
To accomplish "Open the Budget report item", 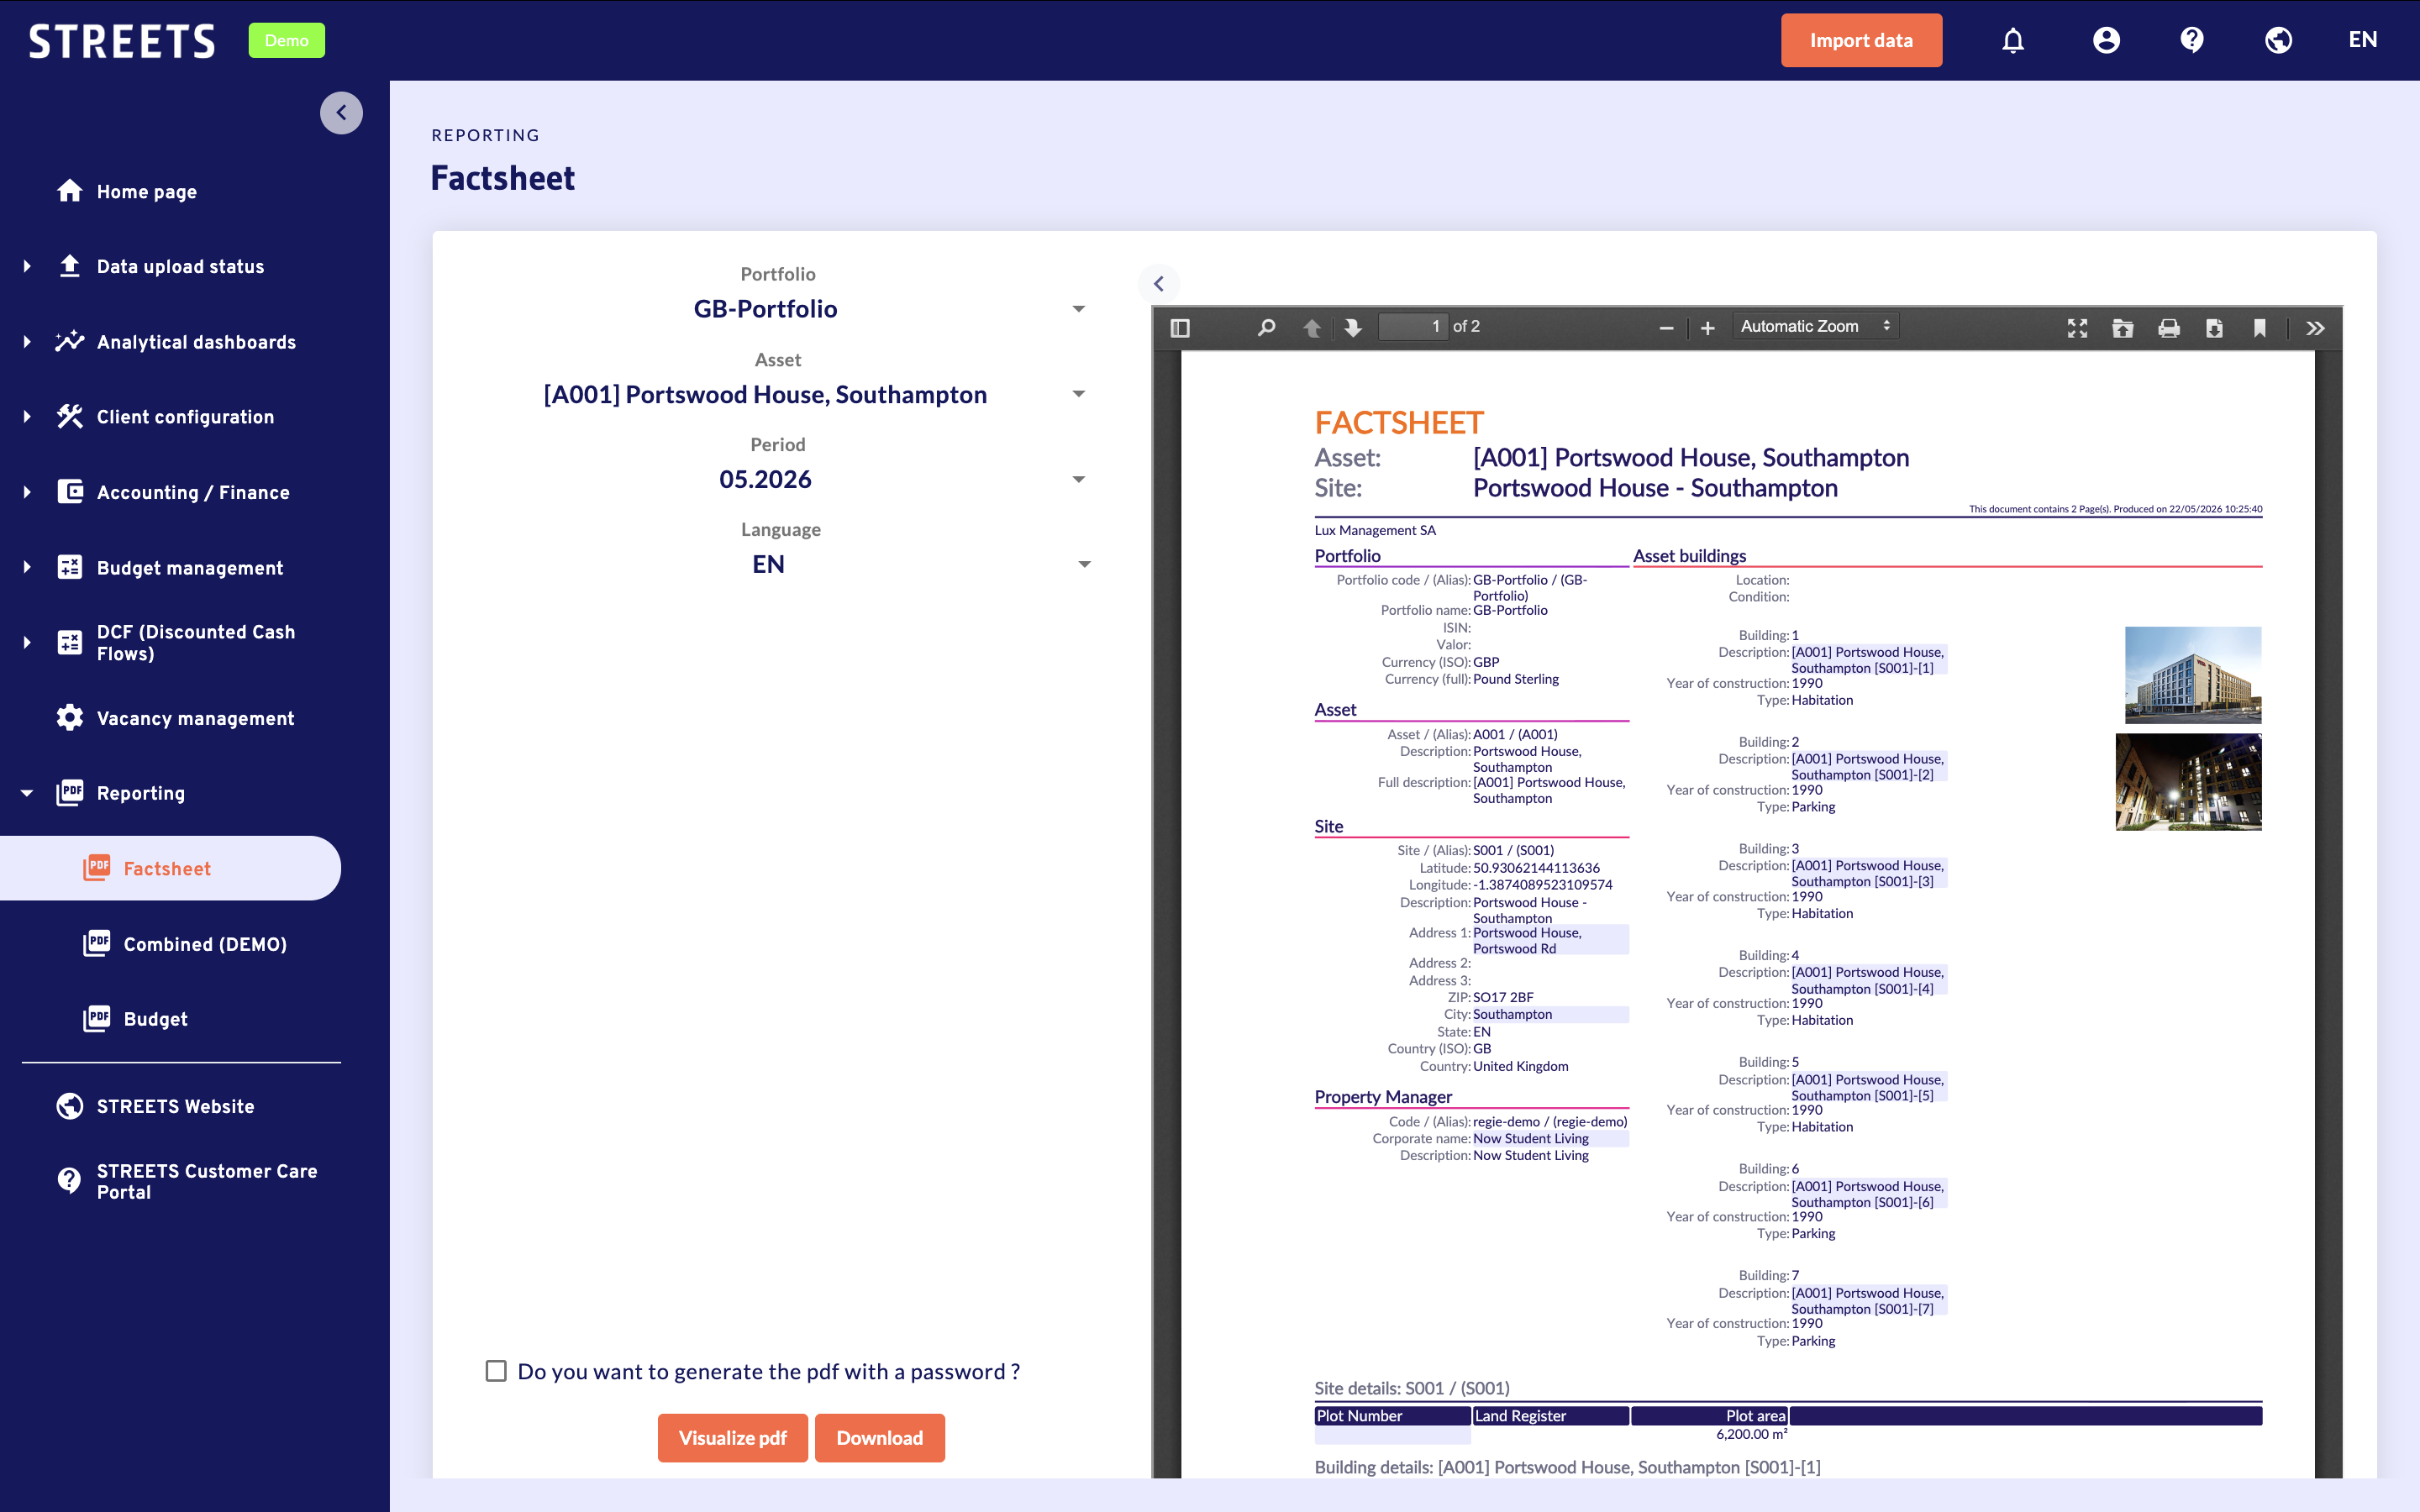I will point(155,1019).
